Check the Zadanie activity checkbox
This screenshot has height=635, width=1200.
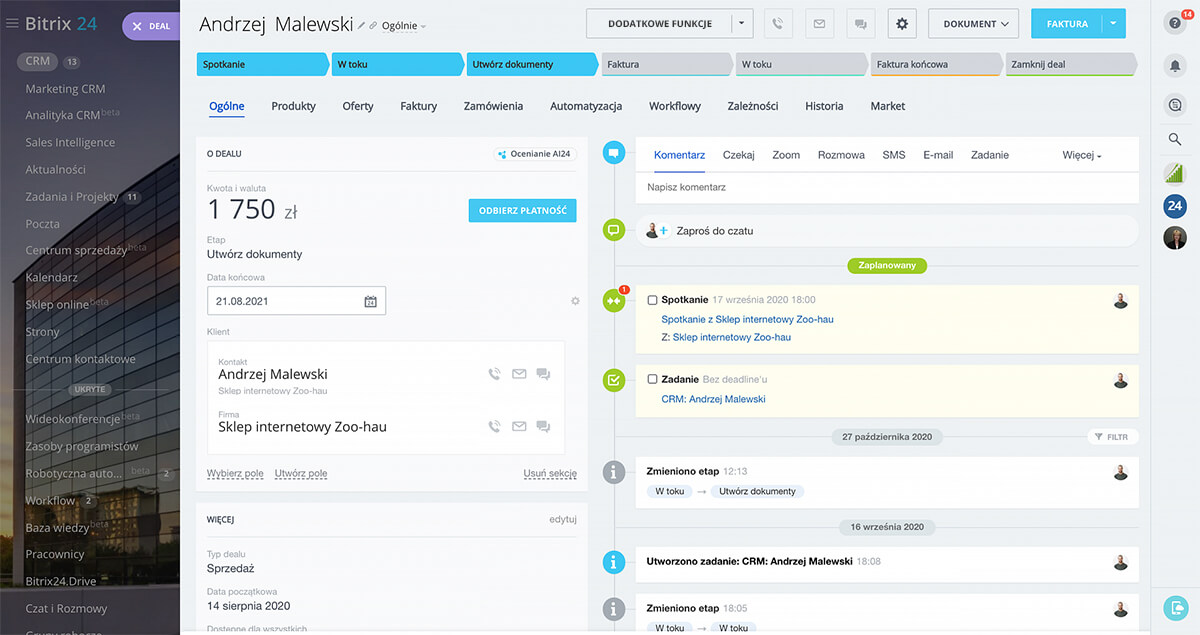[652, 380]
